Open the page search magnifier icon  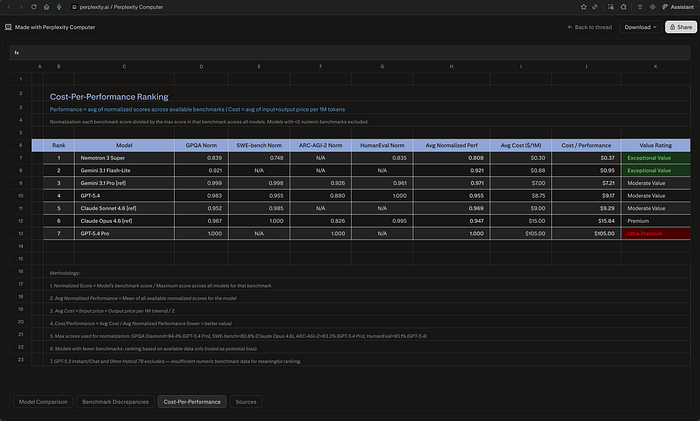(x=611, y=7)
